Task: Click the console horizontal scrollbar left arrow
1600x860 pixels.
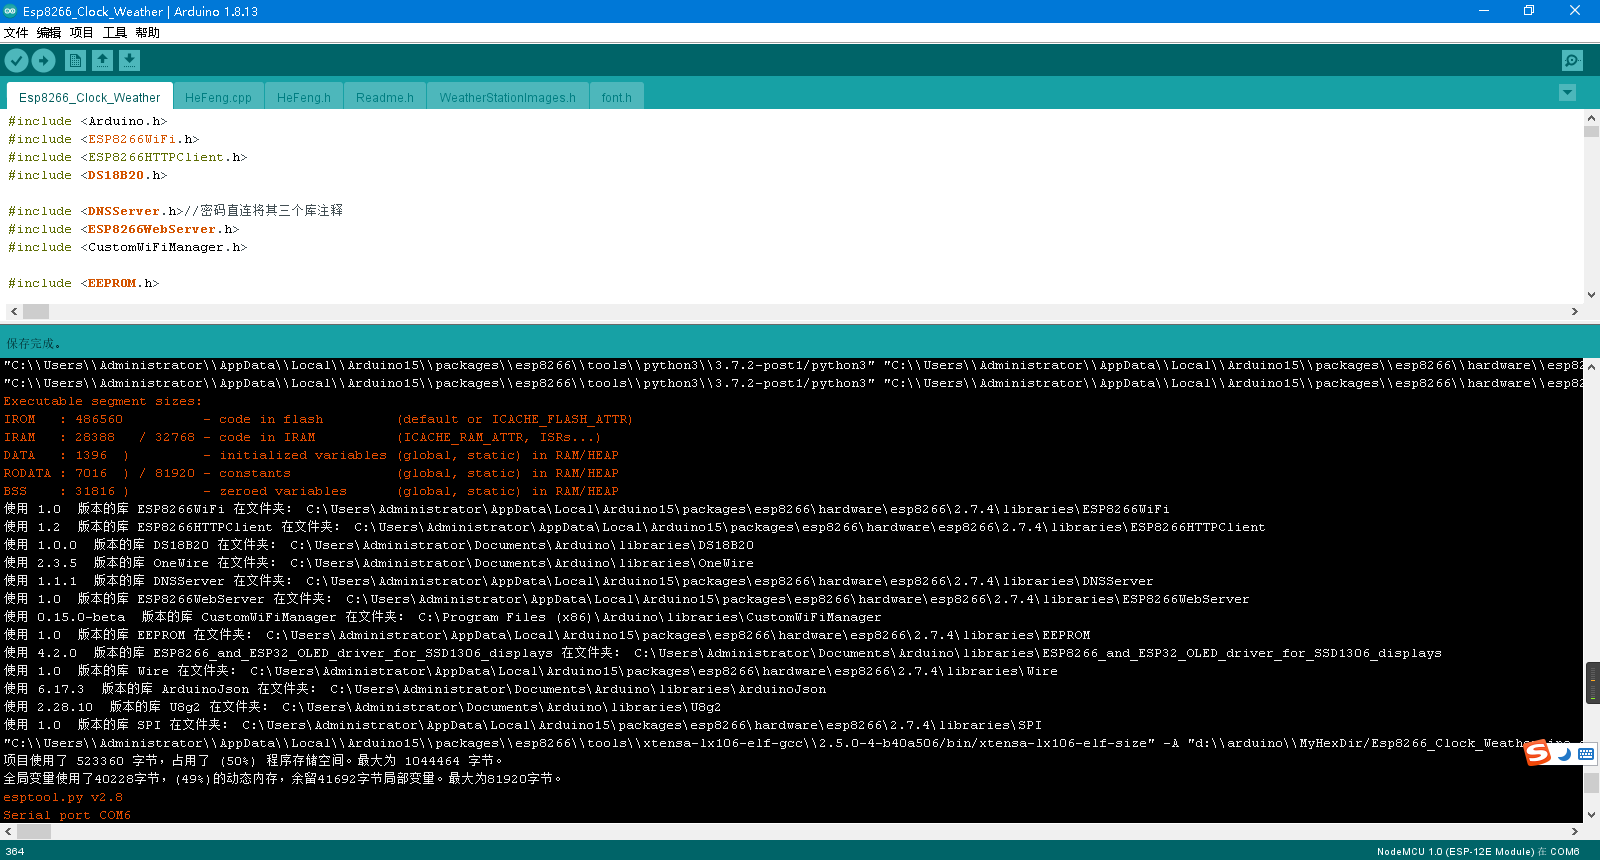Action: (8, 831)
